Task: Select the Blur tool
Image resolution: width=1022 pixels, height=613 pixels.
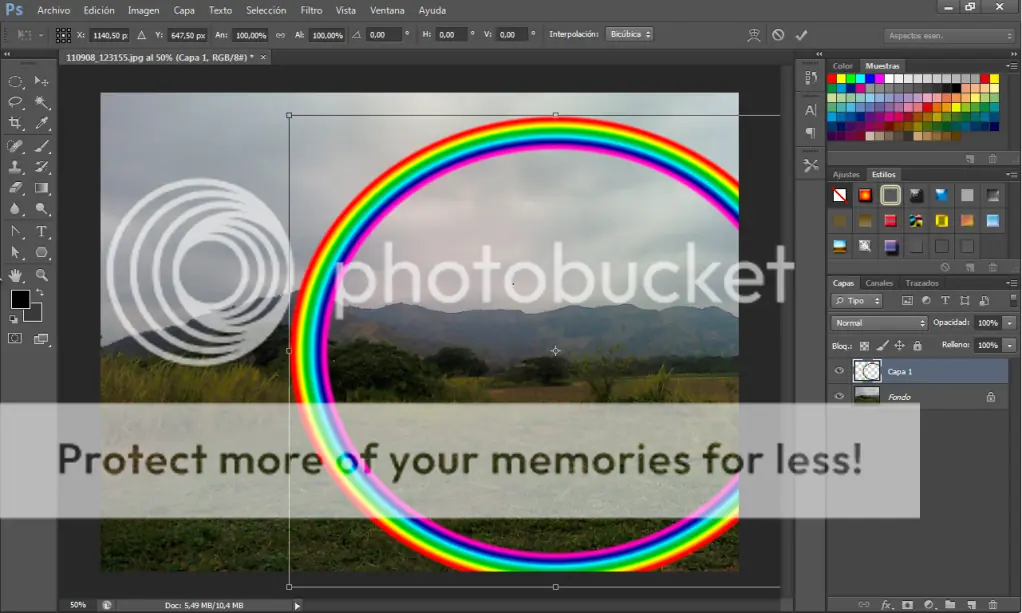Action: click(15, 209)
